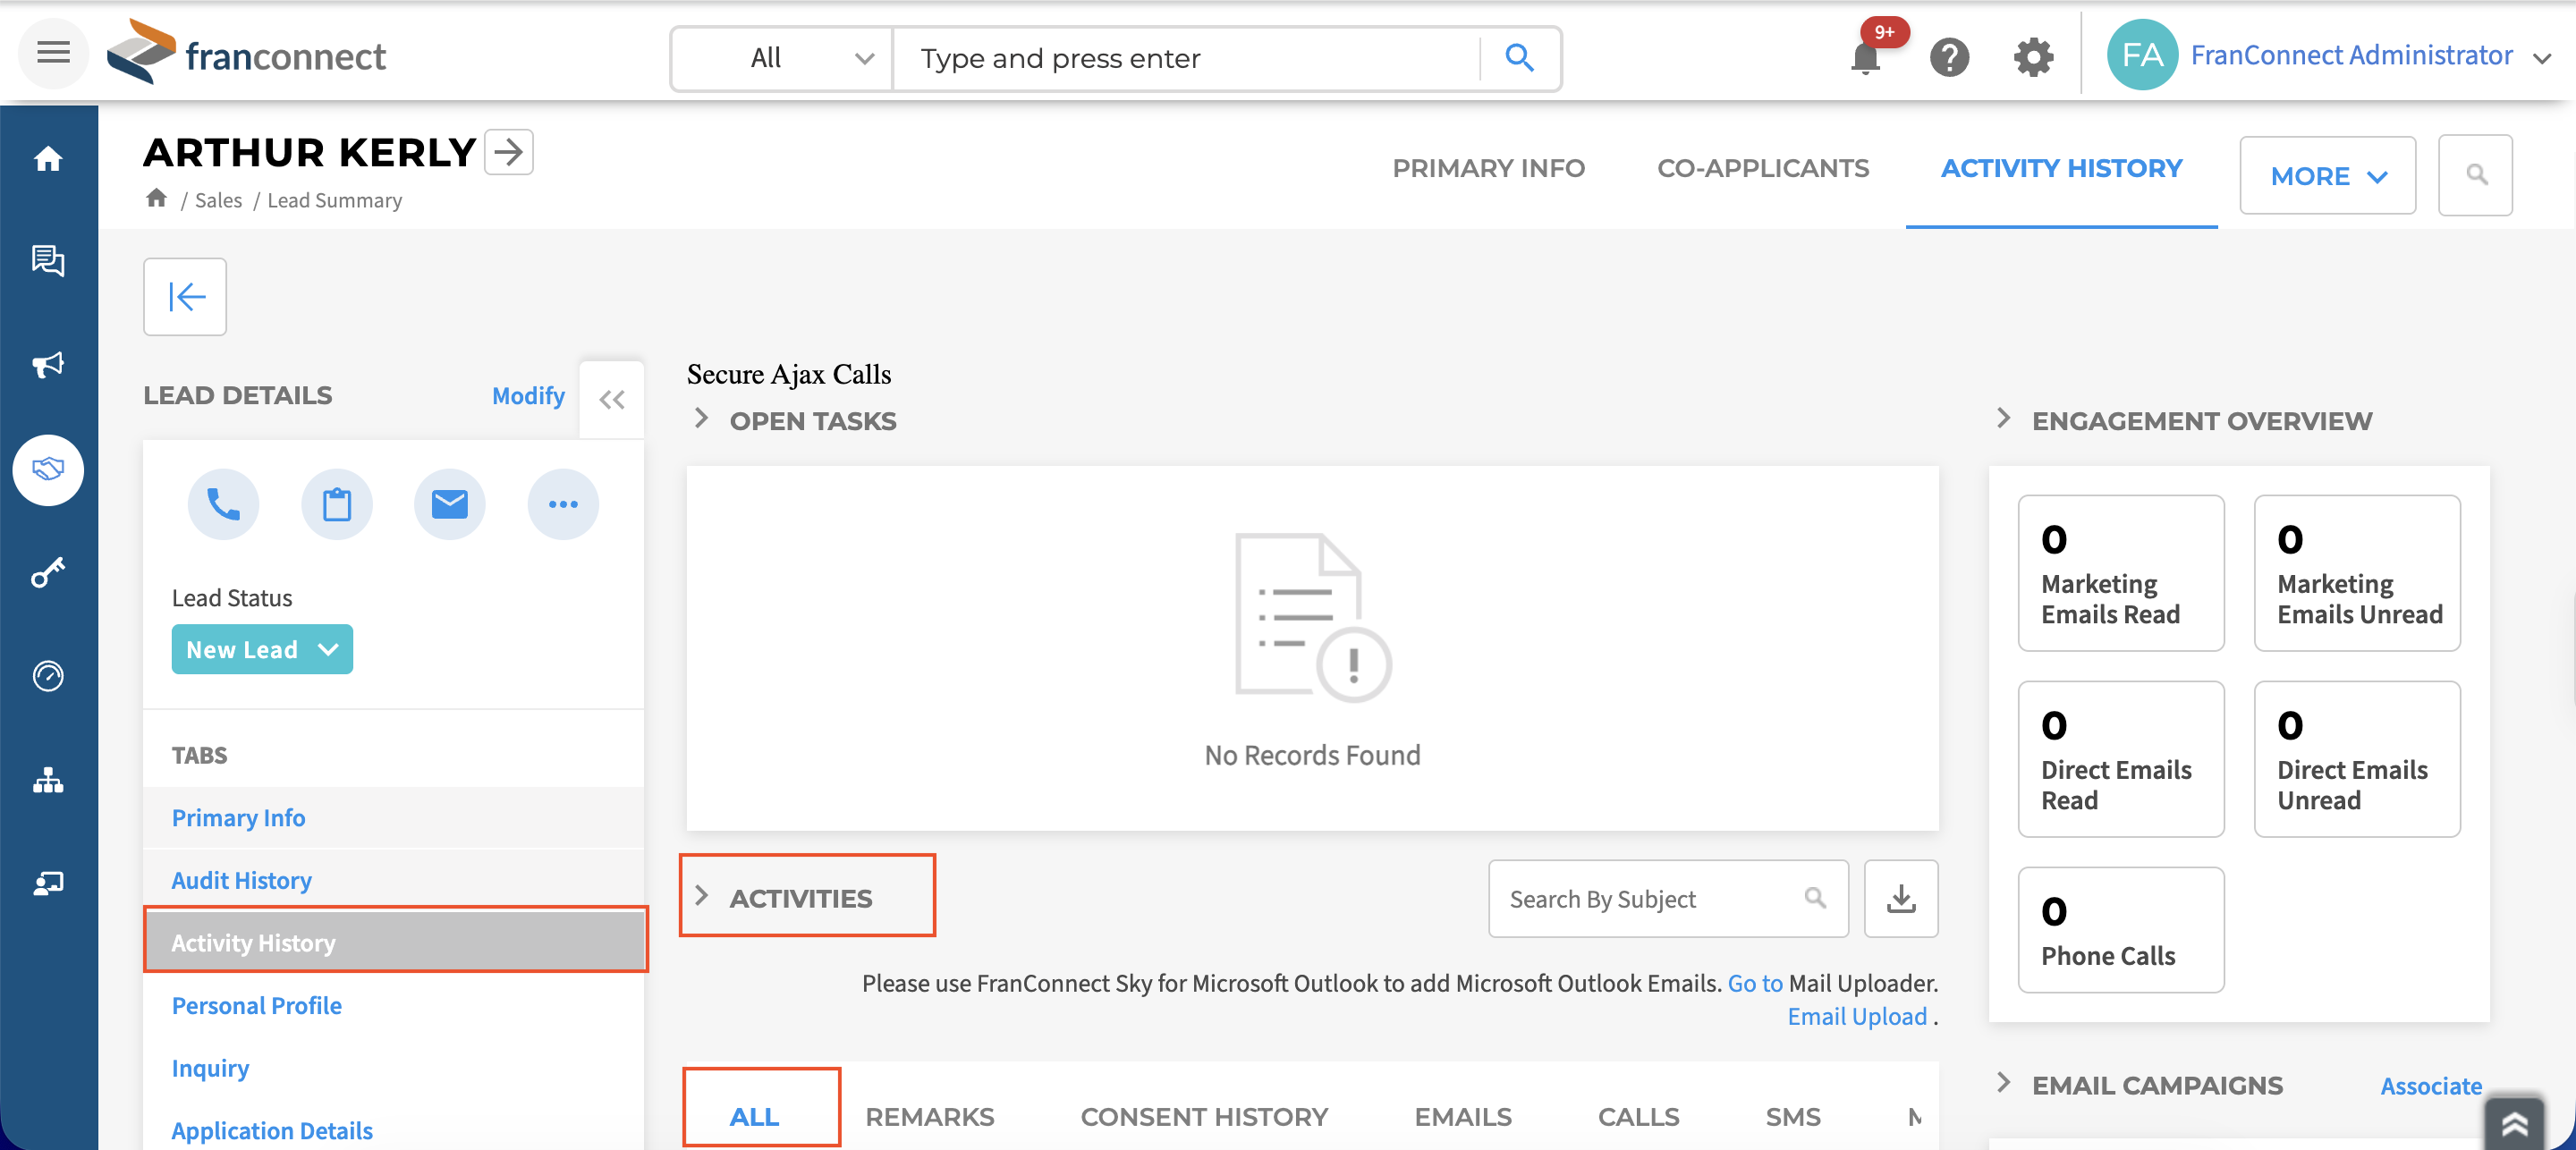Click Sales in the breadcrumb
Viewport: 2576px width, 1150px height.
[x=218, y=200]
